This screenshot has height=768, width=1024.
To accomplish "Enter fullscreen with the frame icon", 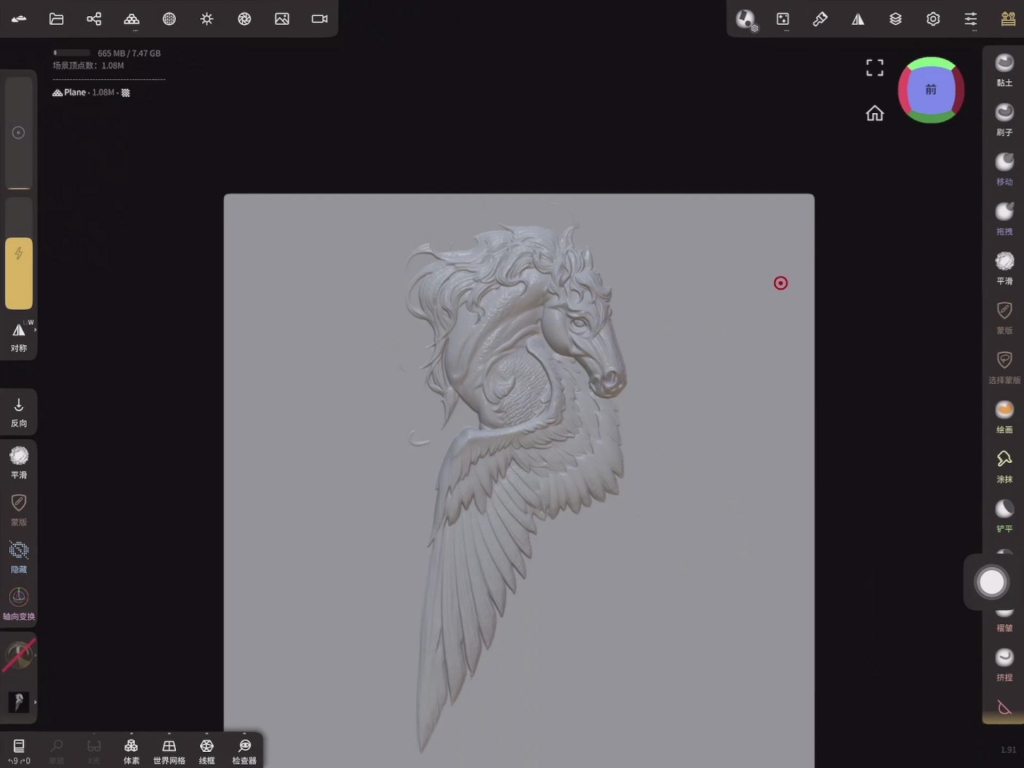I will (x=874, y=68).
